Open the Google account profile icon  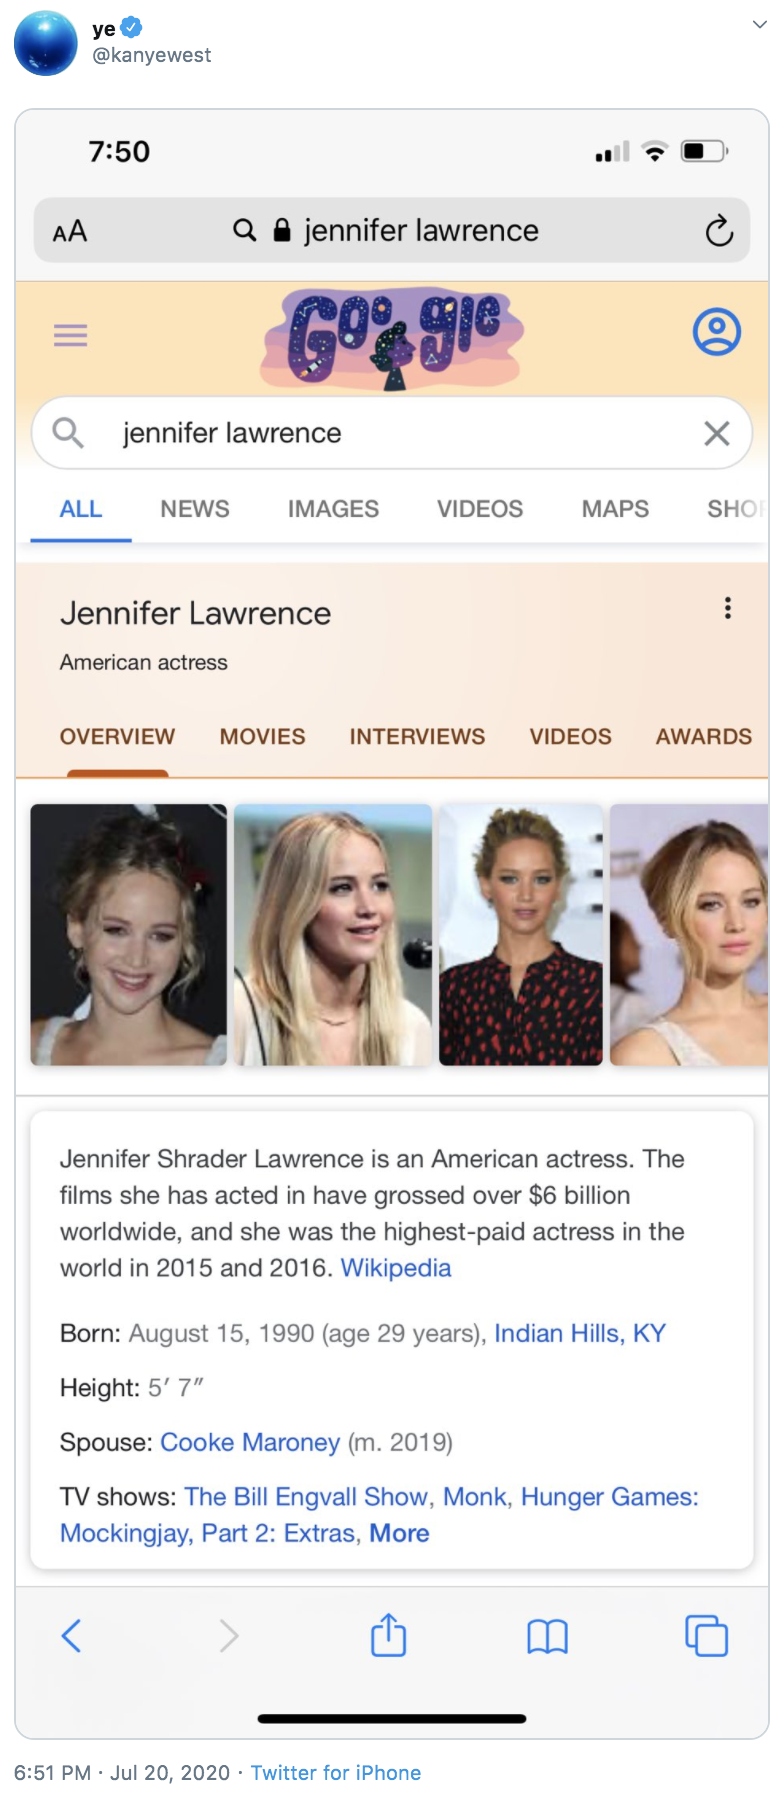coord(717,332)
